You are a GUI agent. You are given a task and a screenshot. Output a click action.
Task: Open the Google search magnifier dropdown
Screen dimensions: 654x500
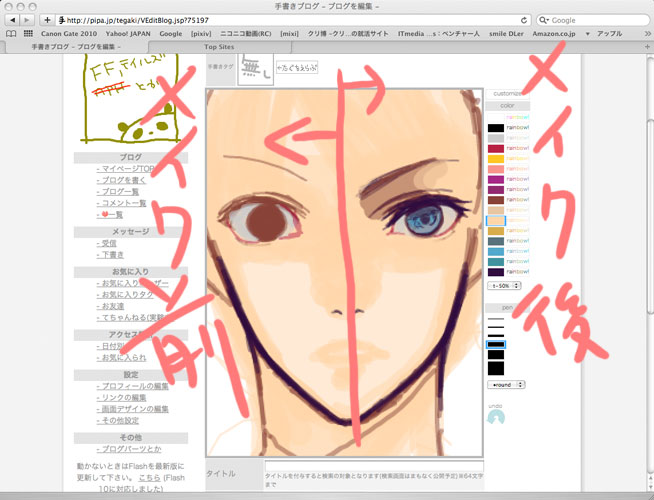coord(543,20)
